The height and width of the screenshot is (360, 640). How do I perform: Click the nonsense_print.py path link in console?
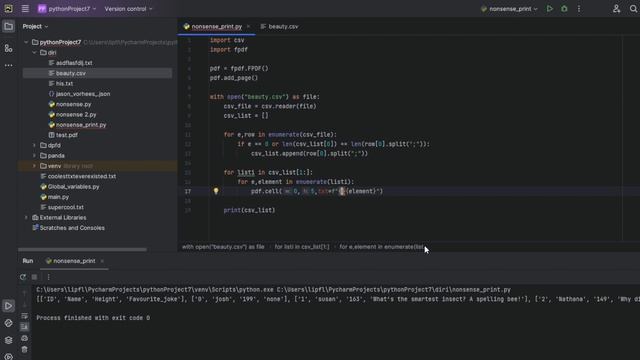coord(393,290)
